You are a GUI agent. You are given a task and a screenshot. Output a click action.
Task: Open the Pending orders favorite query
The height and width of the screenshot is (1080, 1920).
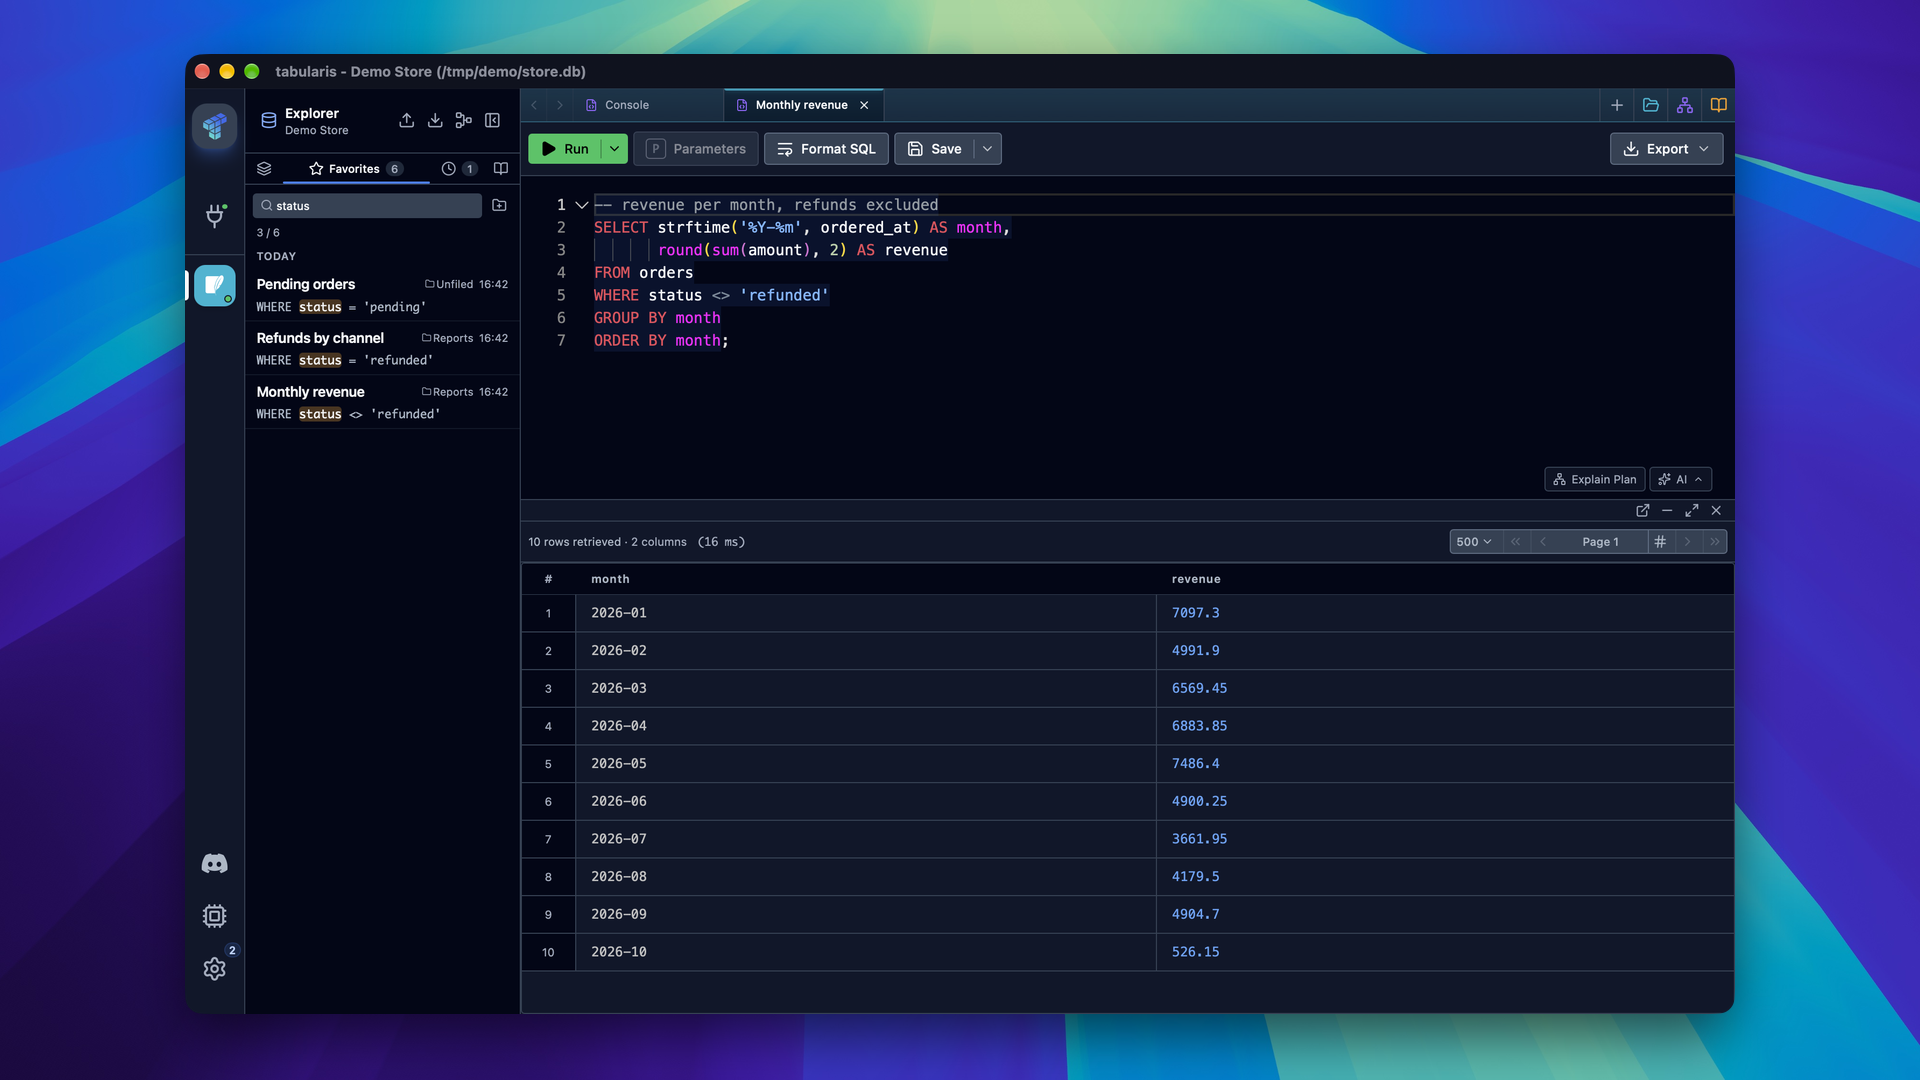382,295
